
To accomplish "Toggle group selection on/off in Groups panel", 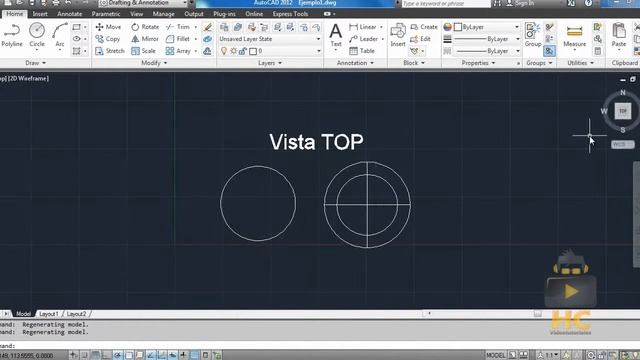I will tap(549, 51).
